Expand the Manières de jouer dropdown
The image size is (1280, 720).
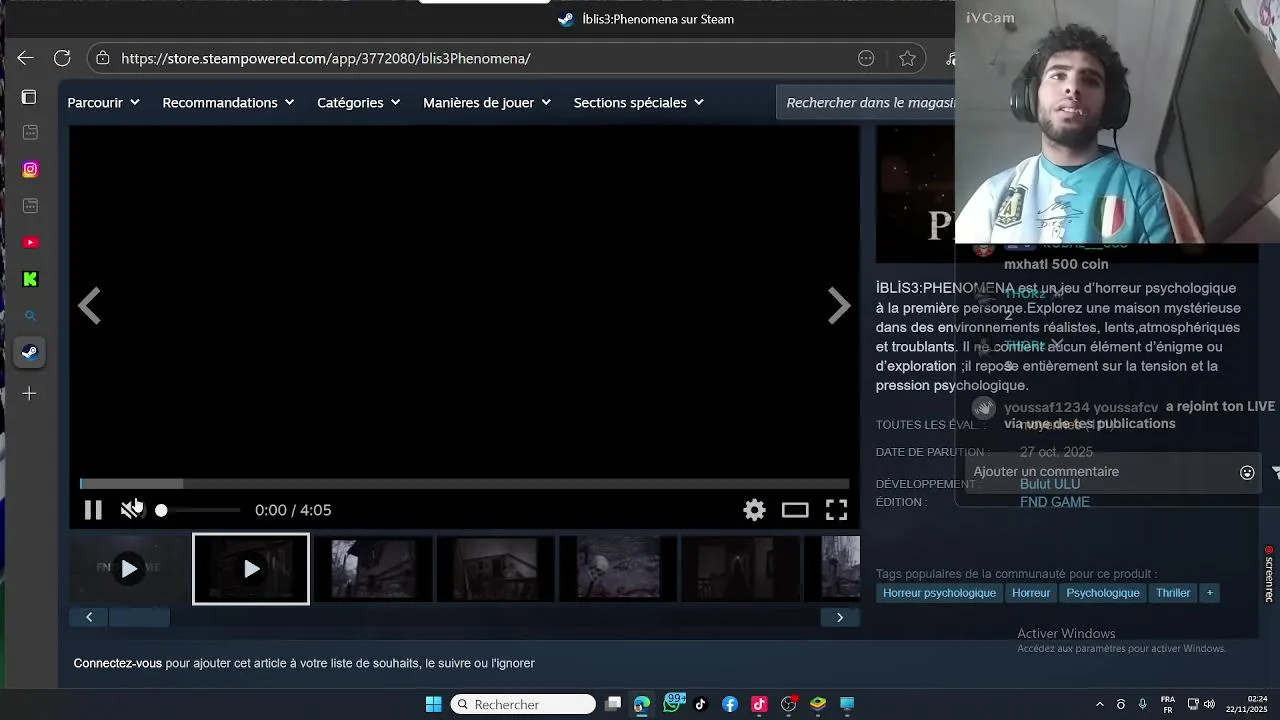point(487,102)
